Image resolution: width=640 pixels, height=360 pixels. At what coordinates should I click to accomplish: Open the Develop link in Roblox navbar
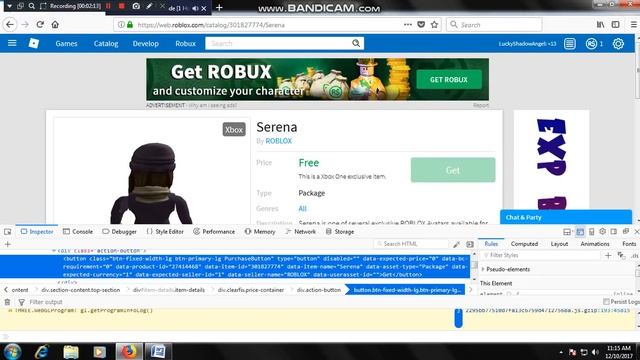[145, 43]
